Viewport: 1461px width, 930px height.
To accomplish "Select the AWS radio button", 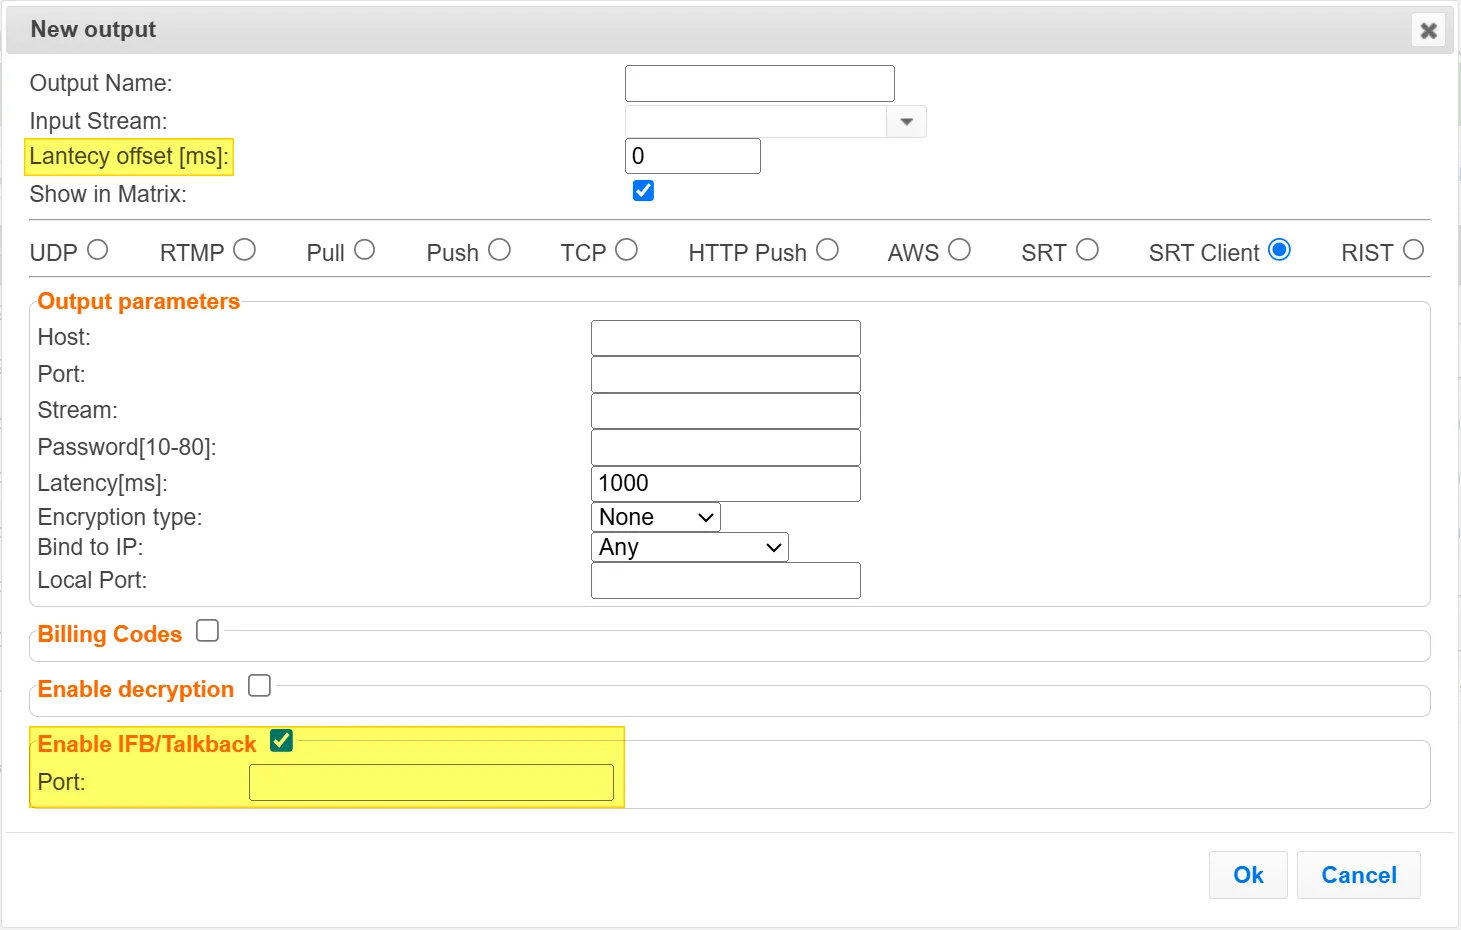I will pos(959,250).
